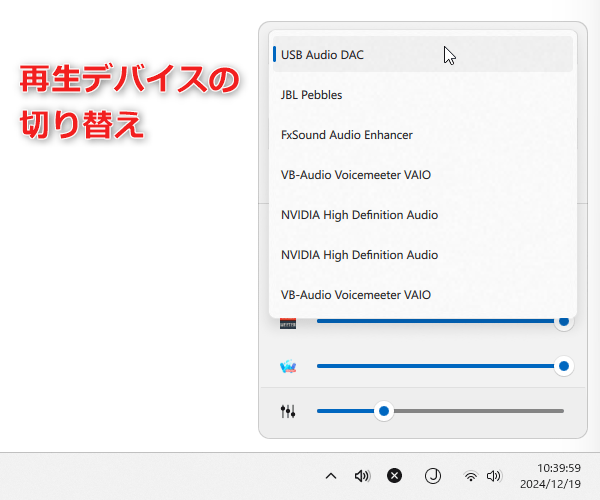Open the taskbar clock showing 10:39:59

(551, 476)
